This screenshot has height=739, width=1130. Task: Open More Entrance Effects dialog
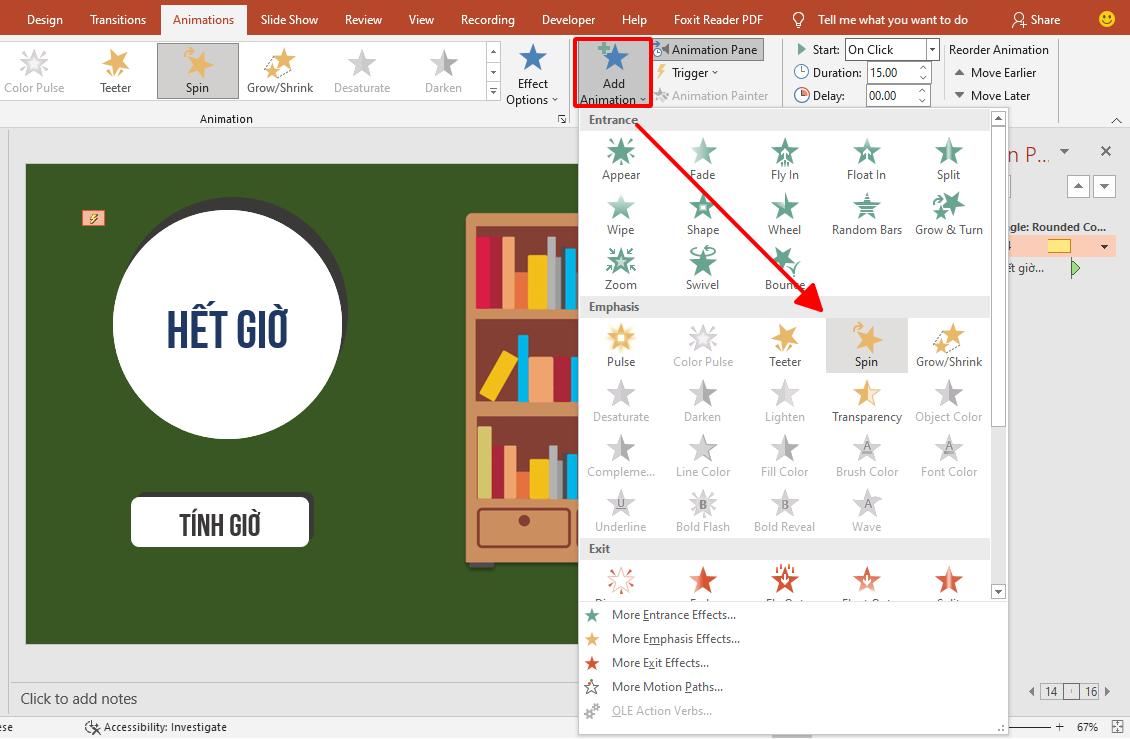[x=673, y=615]
